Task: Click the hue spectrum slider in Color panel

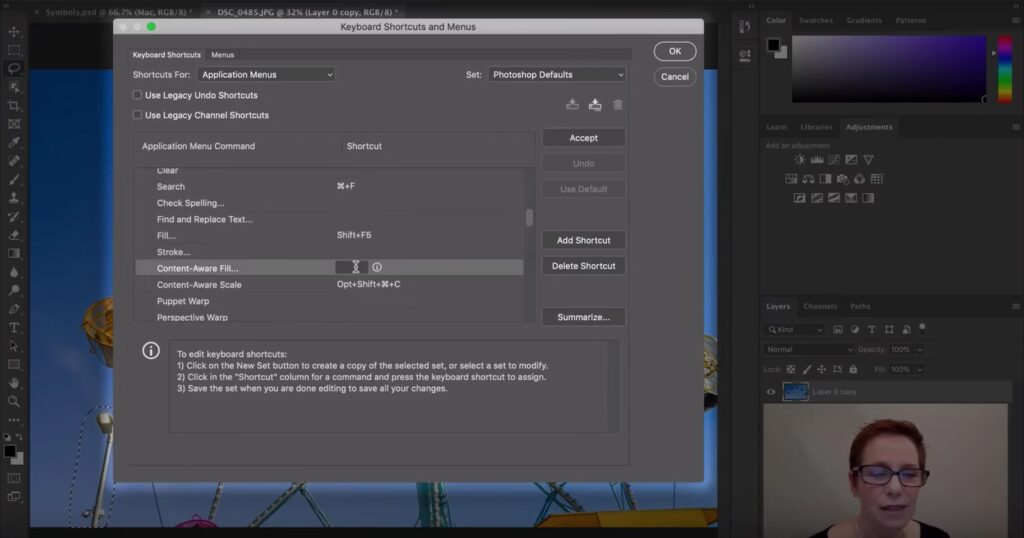Action: coord(1004,68)
